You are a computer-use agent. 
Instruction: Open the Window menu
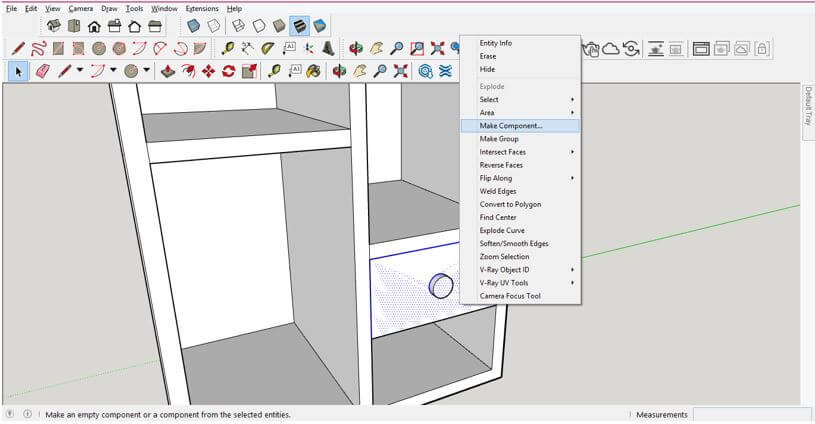coord(164,8)
